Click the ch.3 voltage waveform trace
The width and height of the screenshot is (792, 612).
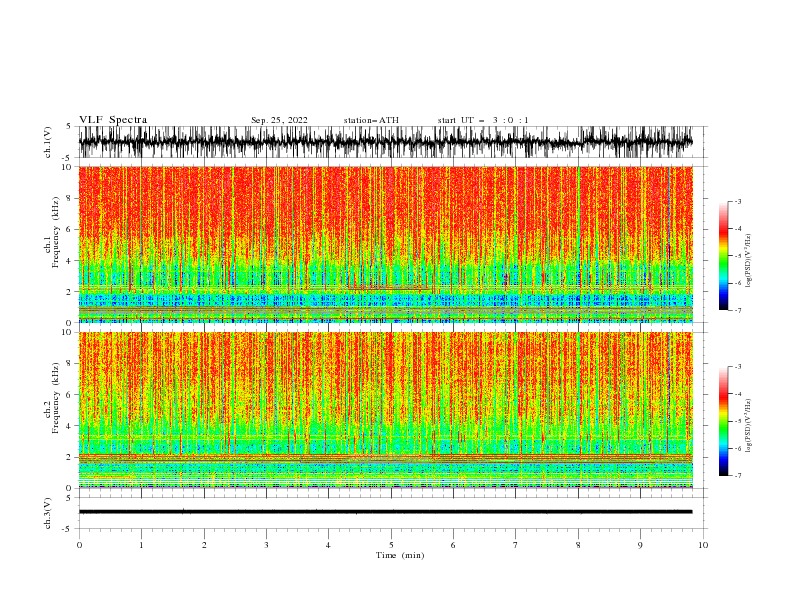coord(385,512)
